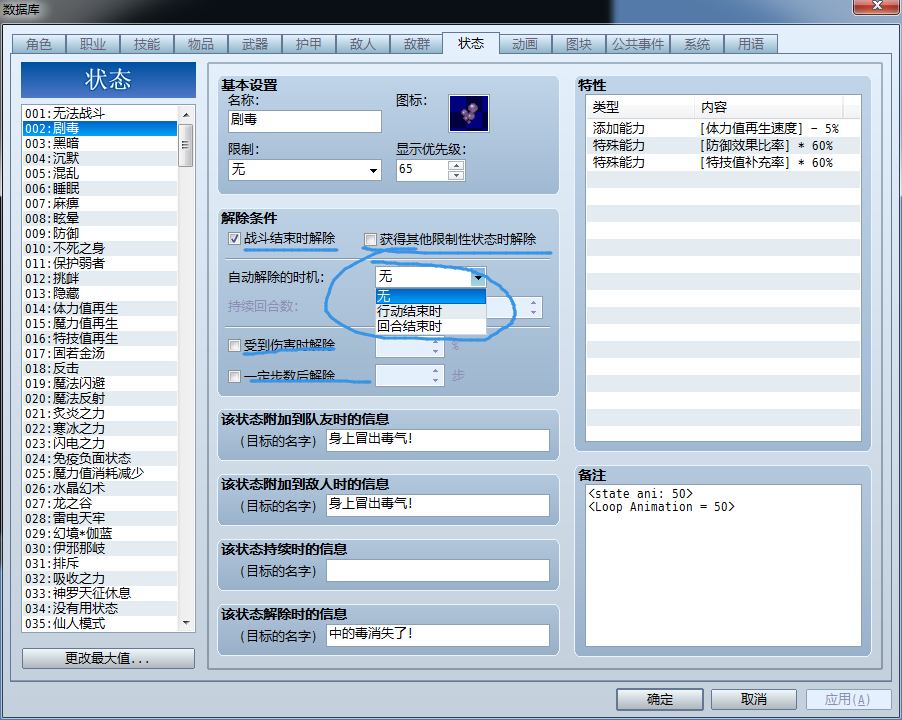Open the 限制 dropdown
Viewport: 902px width, 720px height.
pyautogui.click(x=305, y=170)
